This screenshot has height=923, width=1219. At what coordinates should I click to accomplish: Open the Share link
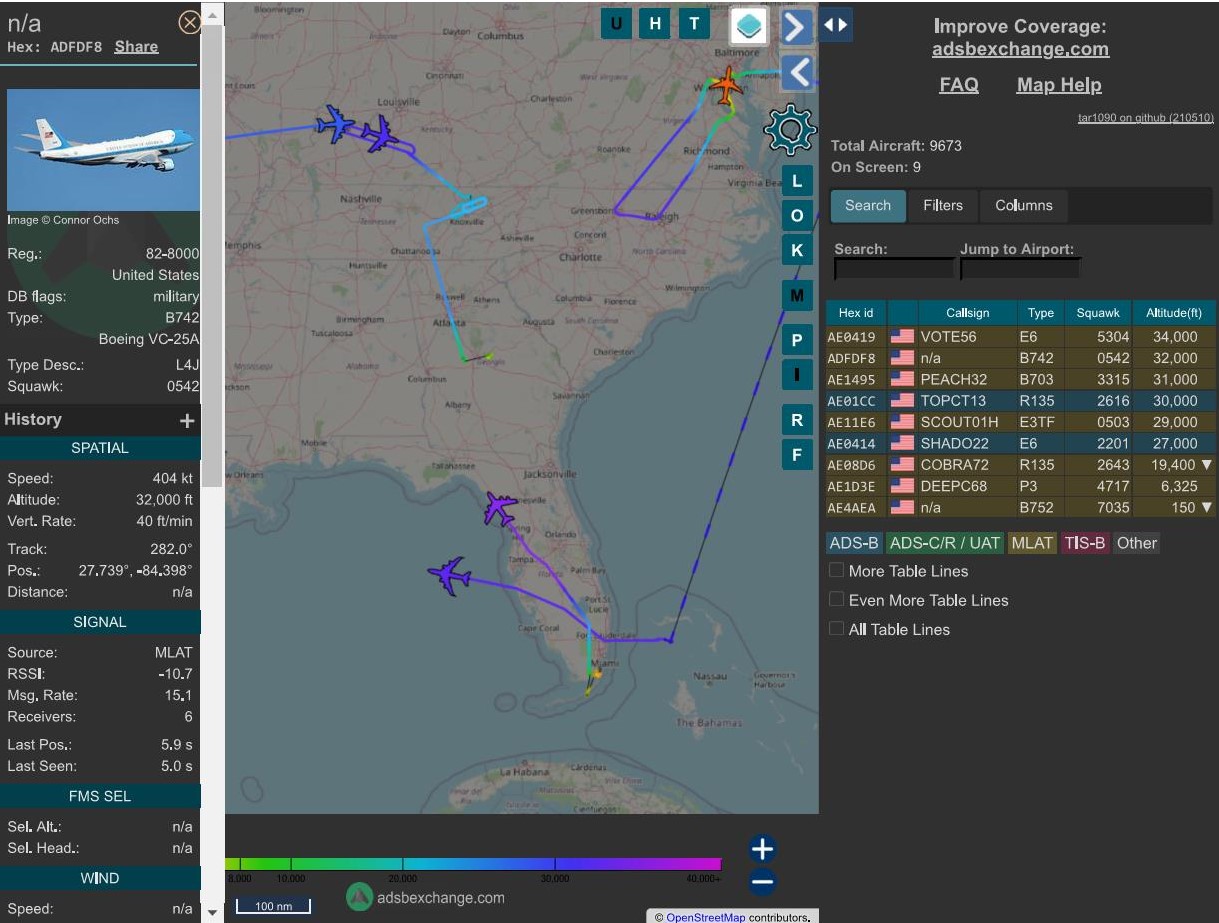tap(136, 46)
